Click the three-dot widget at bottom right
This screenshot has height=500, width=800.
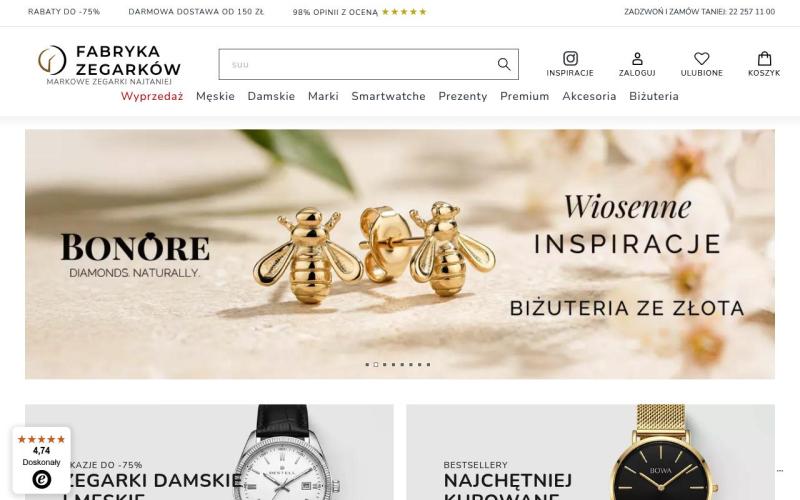tap(780, 470)
